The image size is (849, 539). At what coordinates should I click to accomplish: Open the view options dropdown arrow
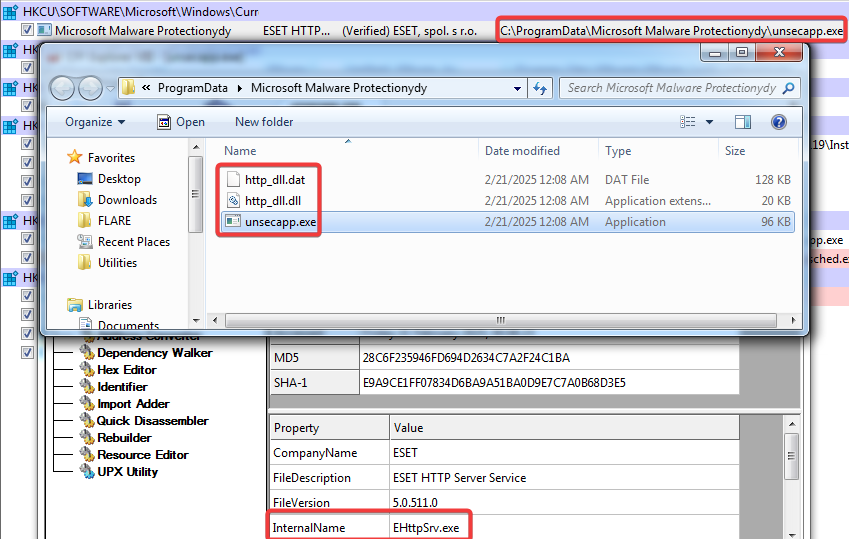[x=709, y=122]
